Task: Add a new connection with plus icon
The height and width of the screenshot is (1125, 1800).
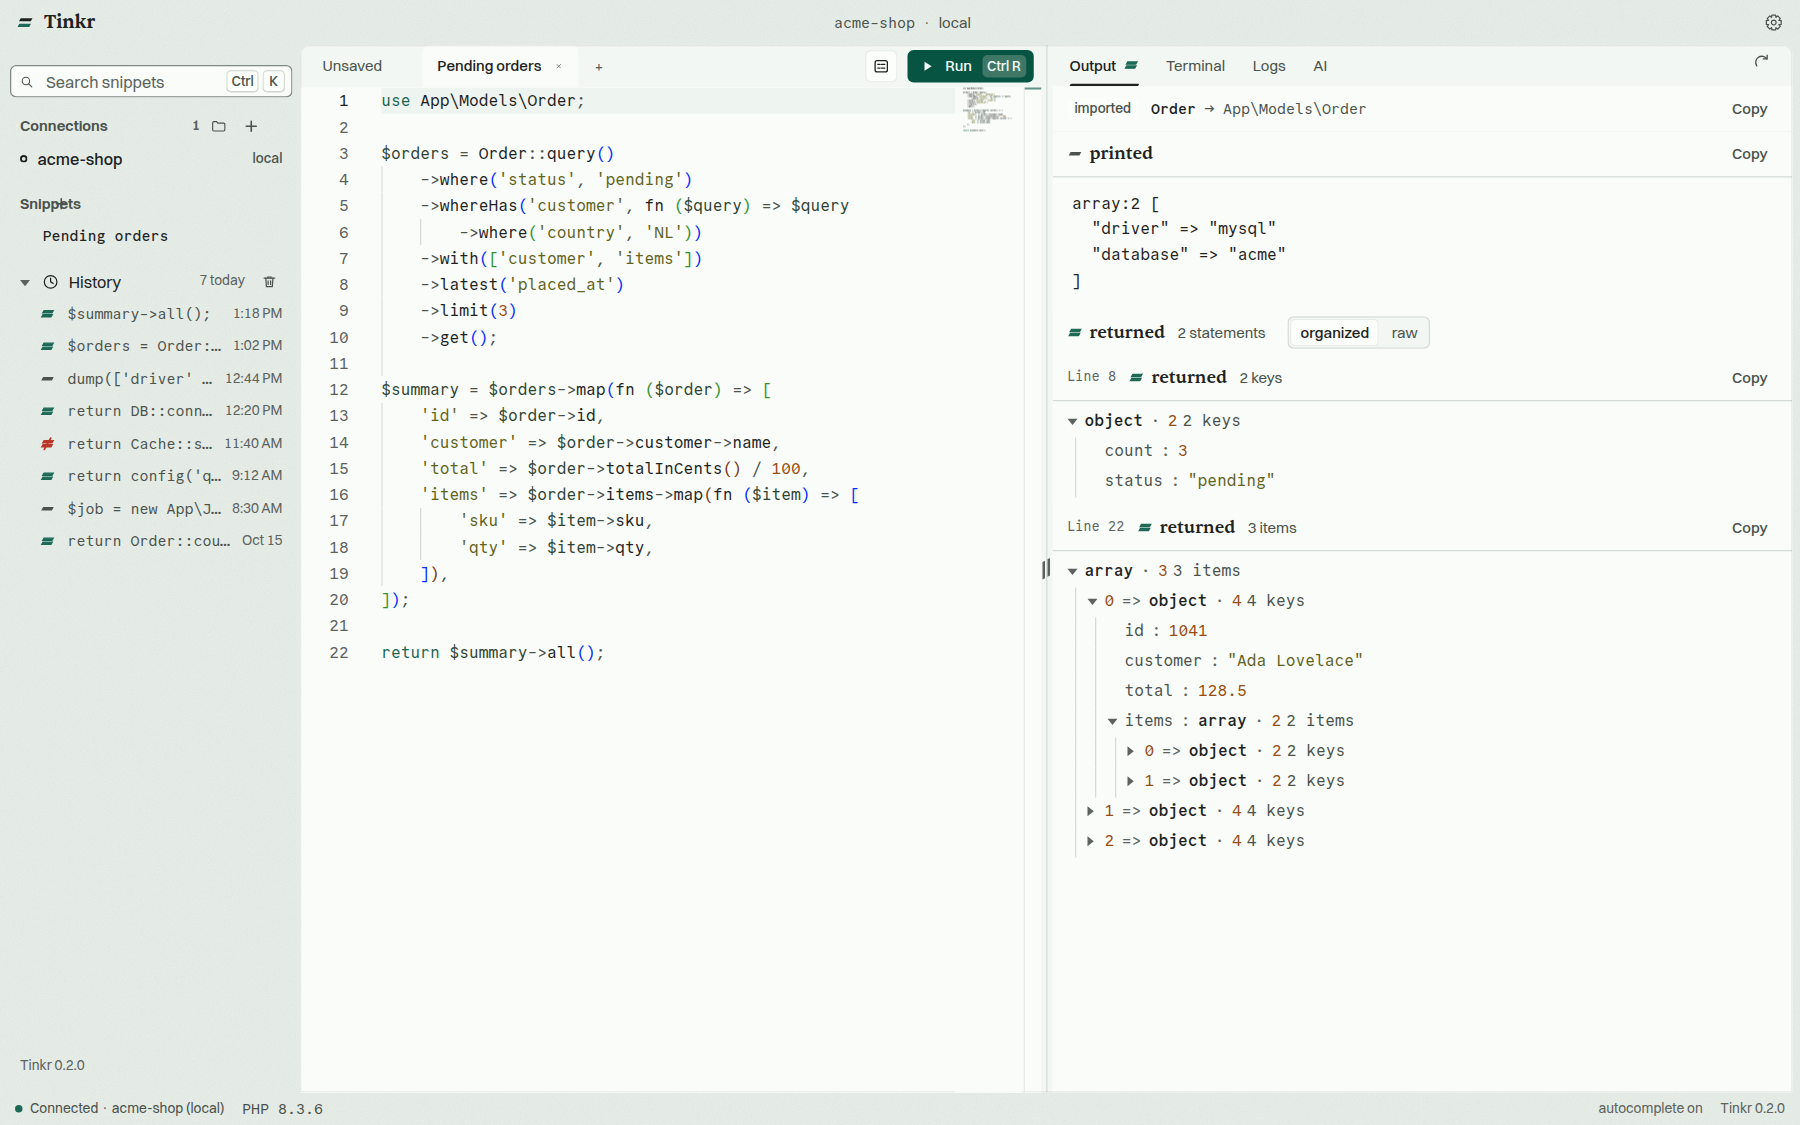Action: (x=251, y=126)
